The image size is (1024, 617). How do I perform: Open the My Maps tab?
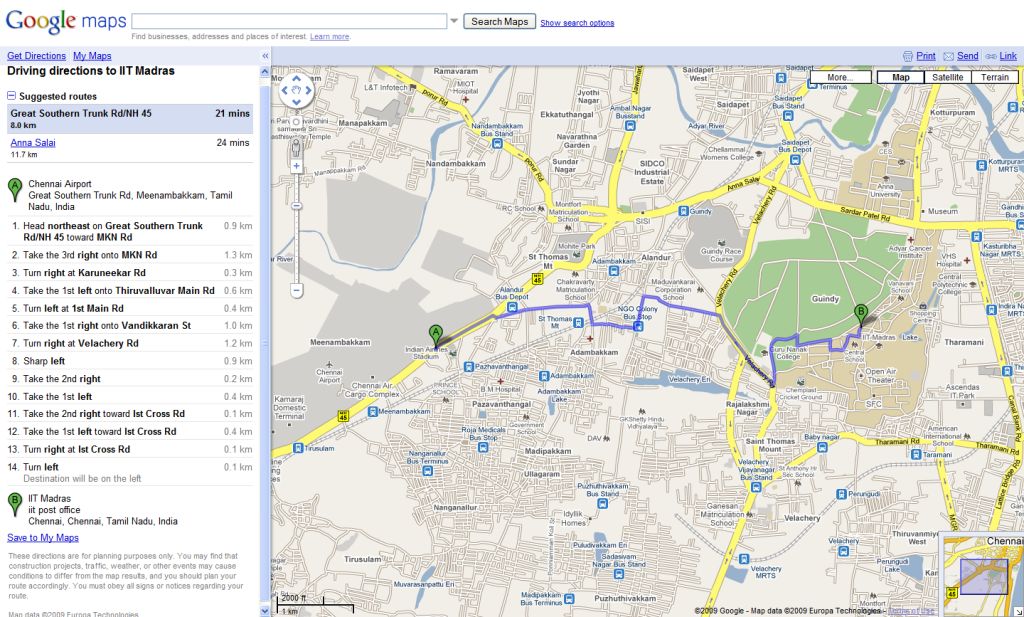pos(92,56)
